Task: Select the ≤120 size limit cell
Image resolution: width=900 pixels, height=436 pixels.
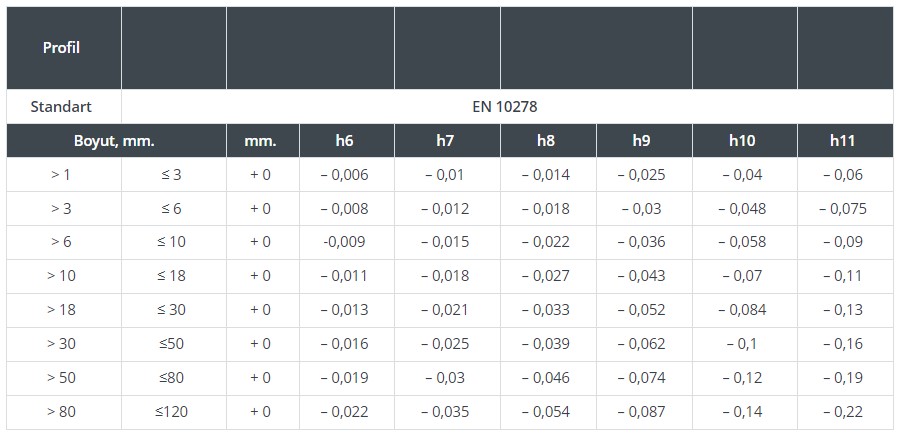Action: (x=173, y=412)
